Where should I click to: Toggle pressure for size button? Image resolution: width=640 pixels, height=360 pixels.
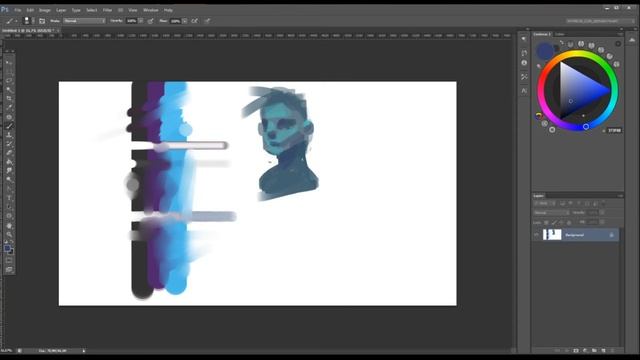[x=207, y=21]
